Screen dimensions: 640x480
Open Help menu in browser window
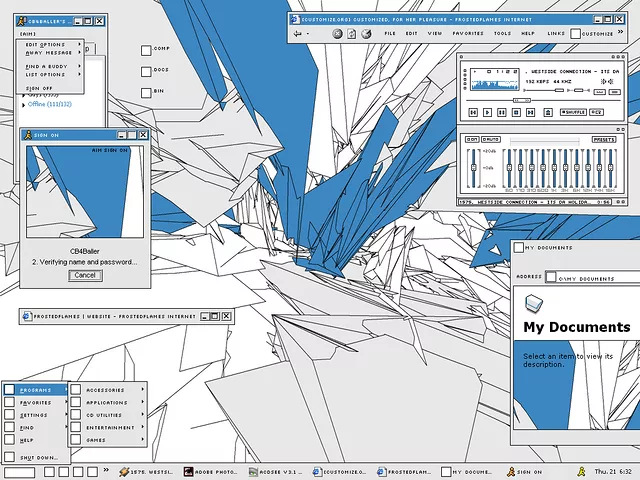[x=528, y=33]
